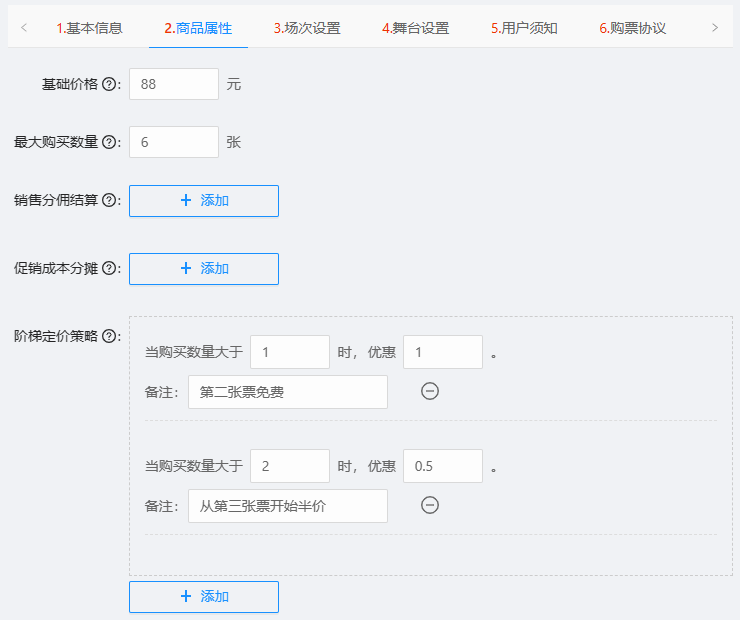Click help icon beside 阶梯定价策略
This screenshot has height=620, width=740.
point(109,336)
